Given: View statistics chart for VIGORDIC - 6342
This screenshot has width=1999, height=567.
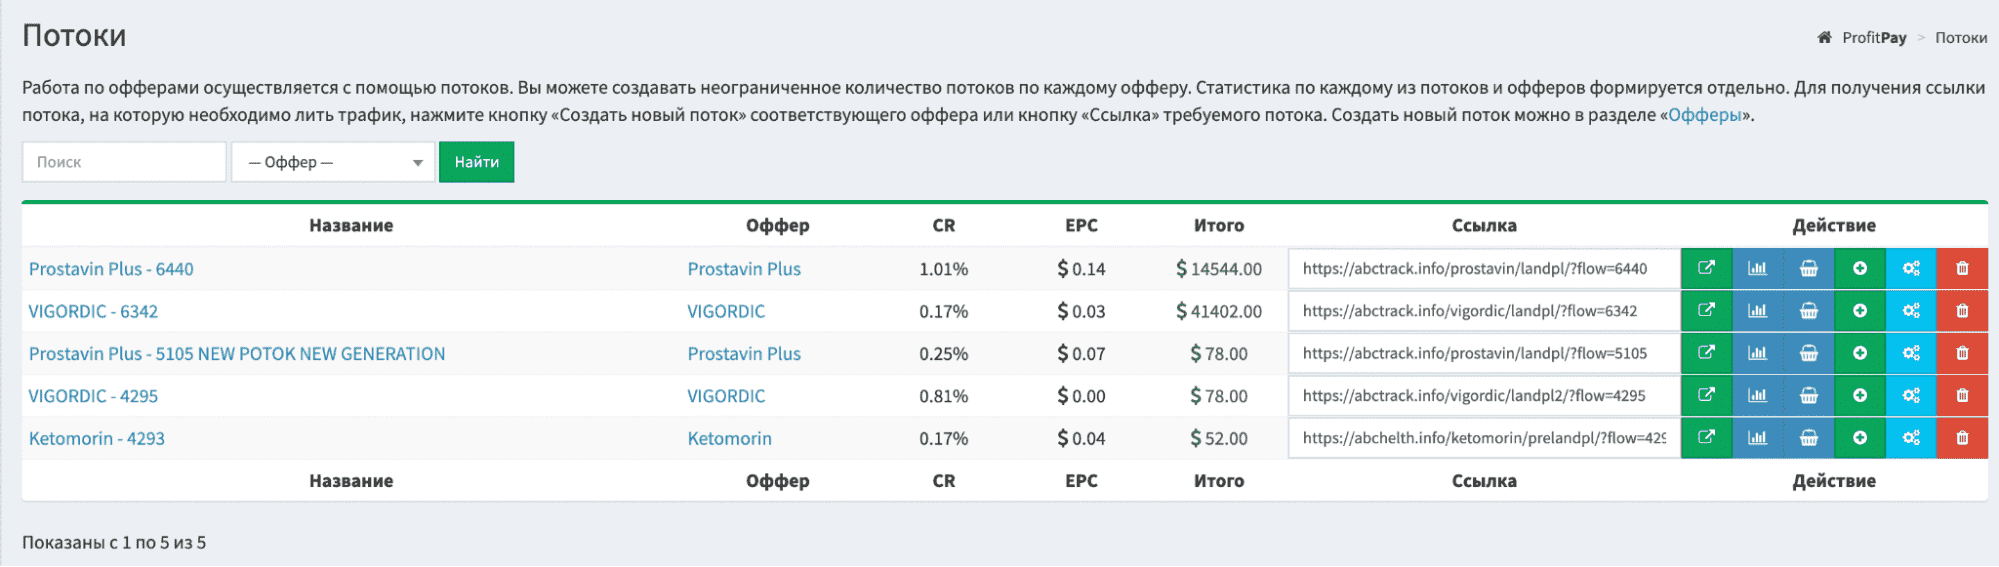Looking at the screenshot, I should [x=1757, y=311].
